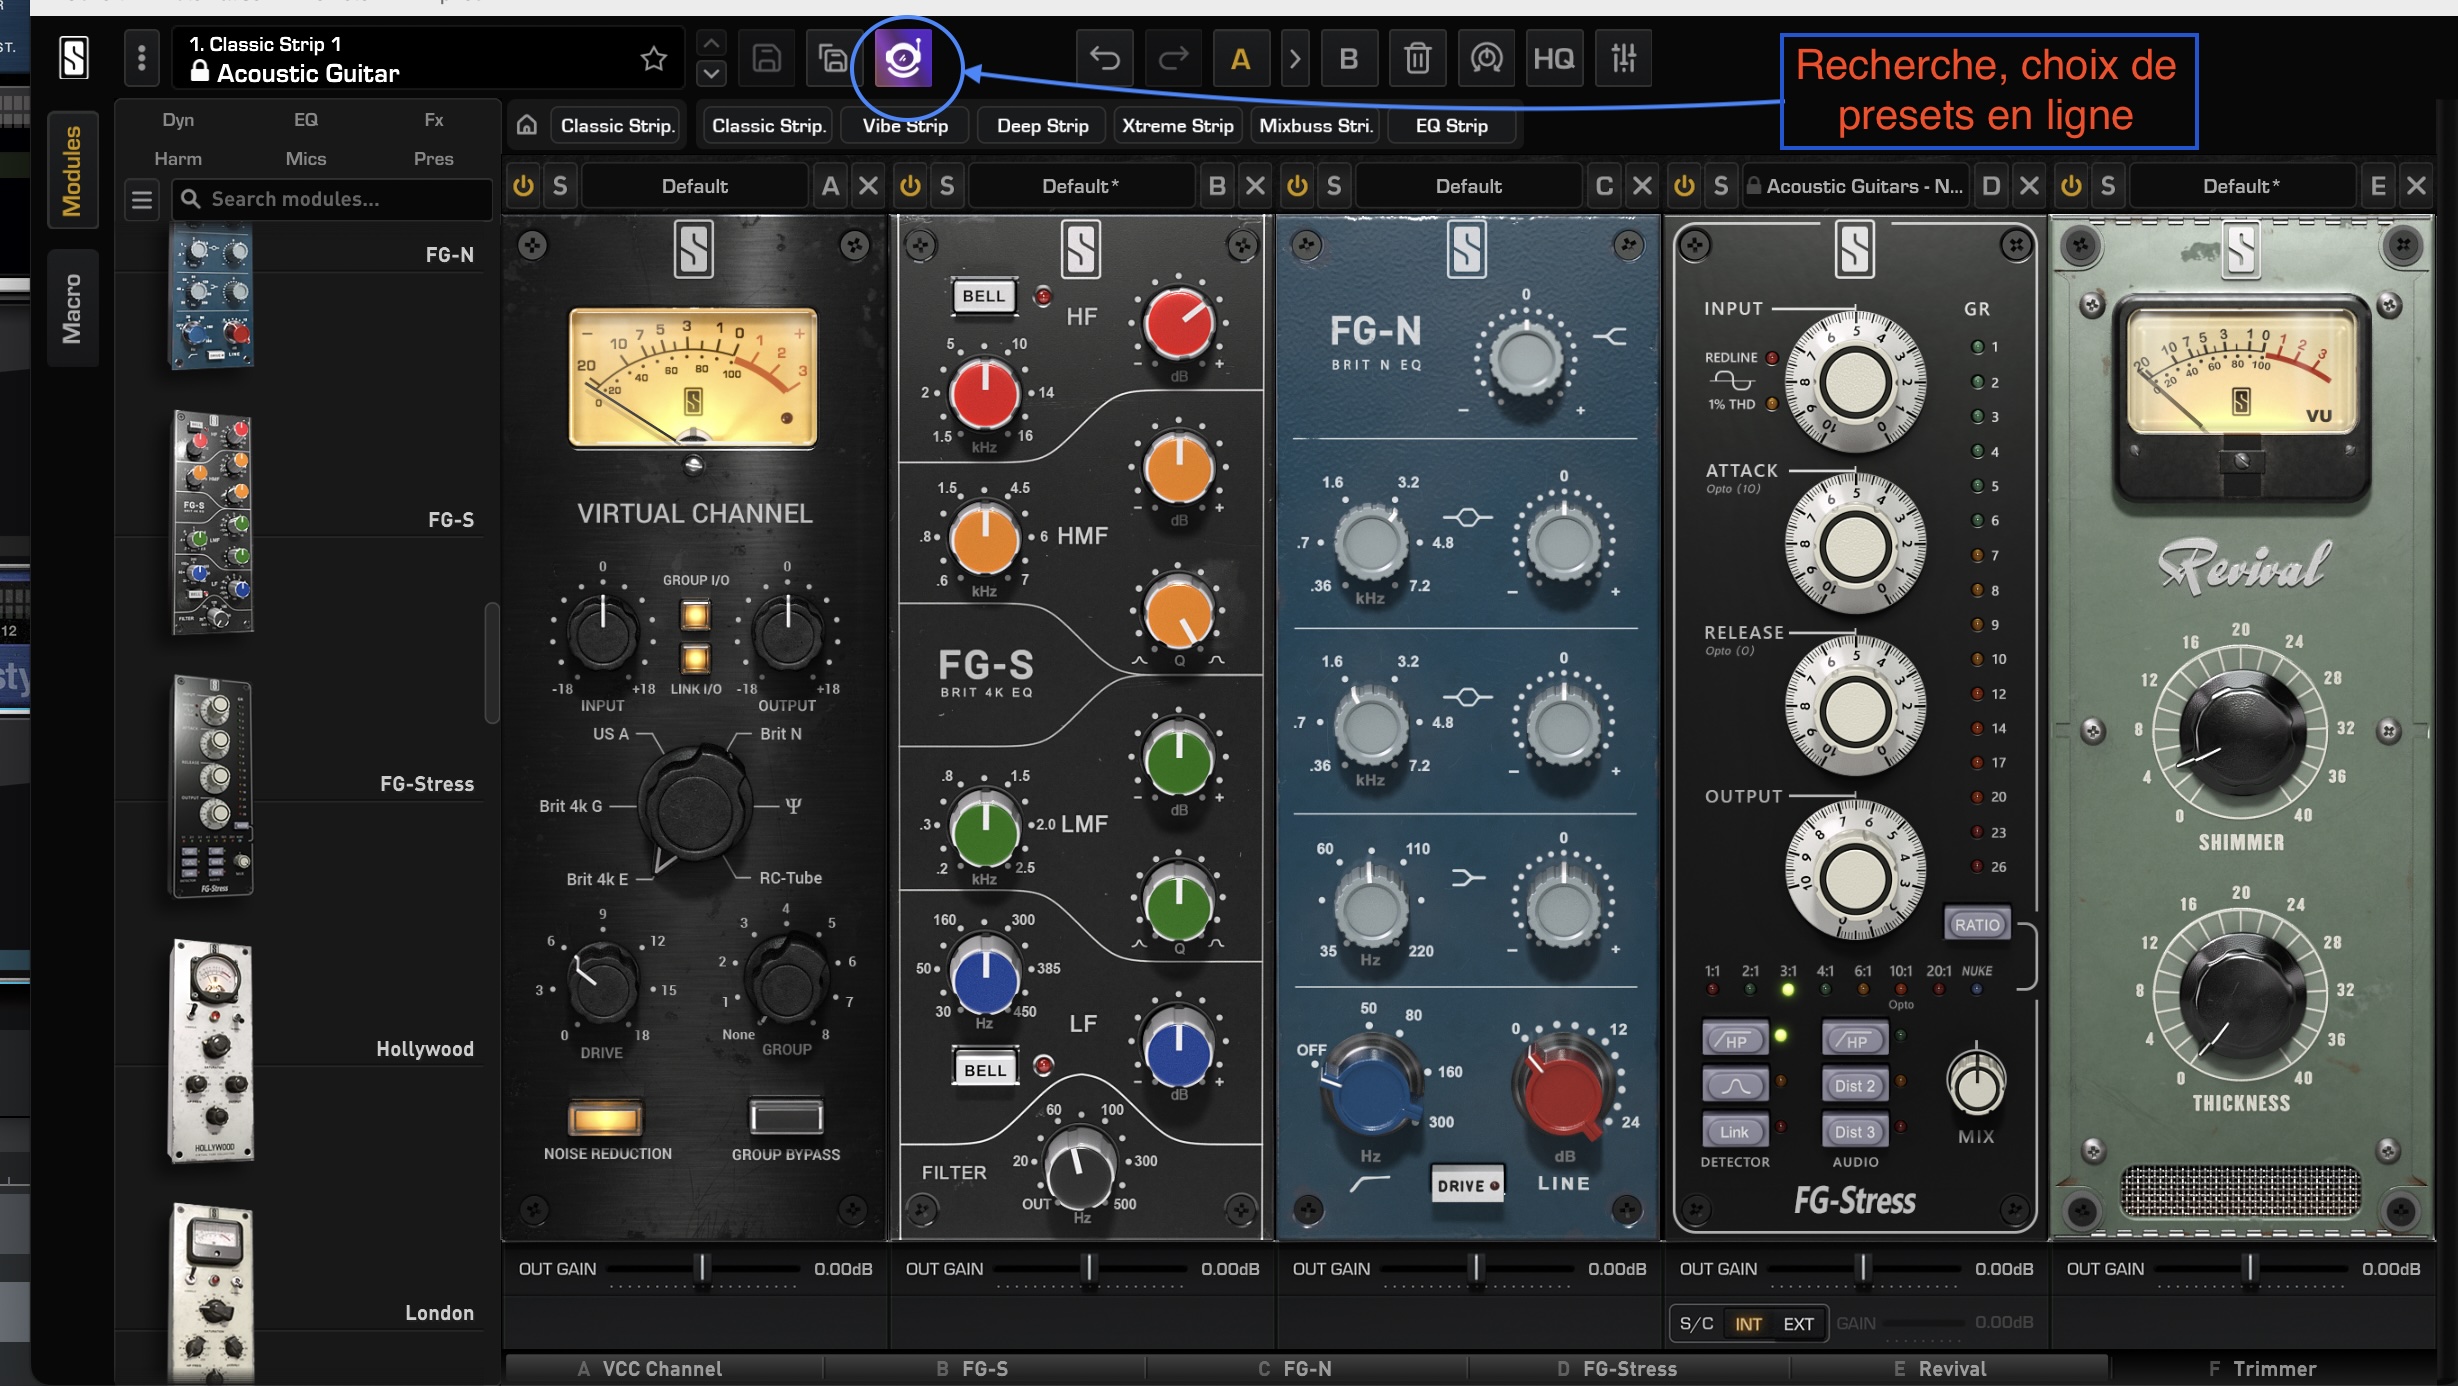Filter modules by Harm category
The width and height of the screenshot is (2458, 1386).
178,159
